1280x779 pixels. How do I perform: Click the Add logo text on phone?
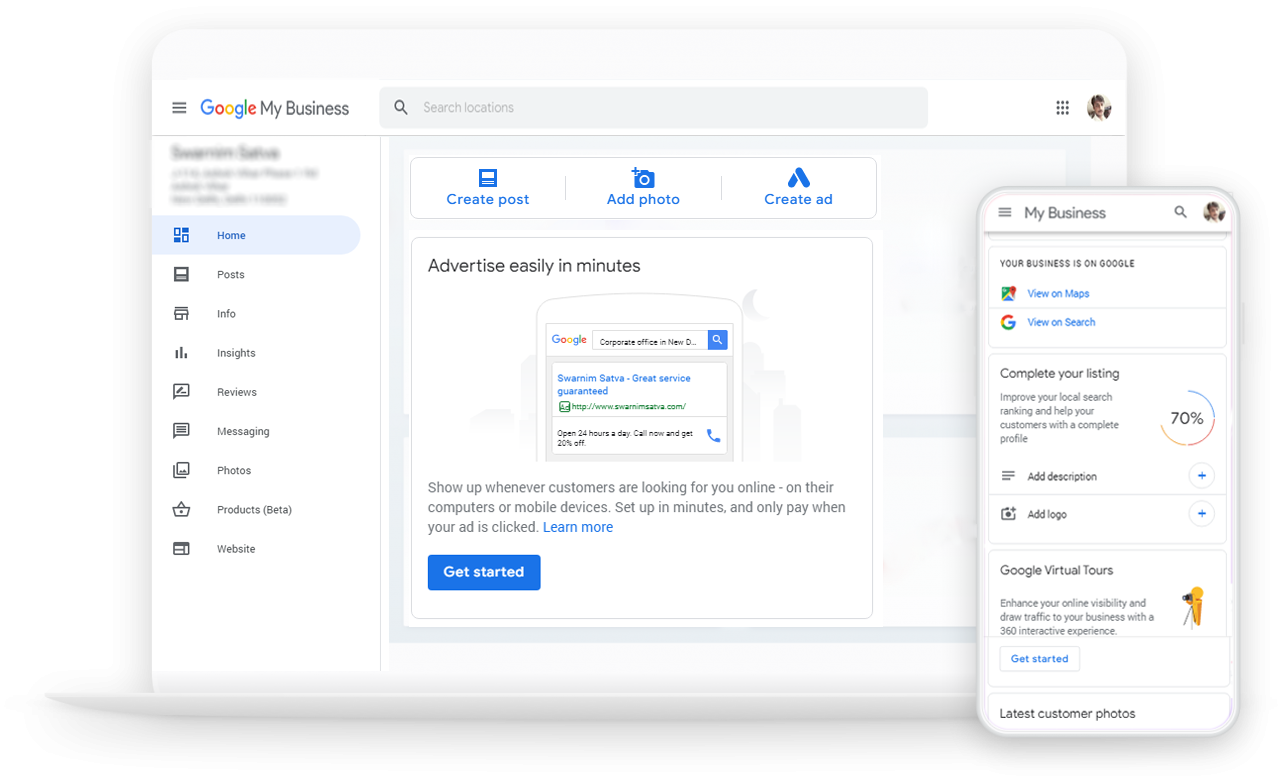1047,514
